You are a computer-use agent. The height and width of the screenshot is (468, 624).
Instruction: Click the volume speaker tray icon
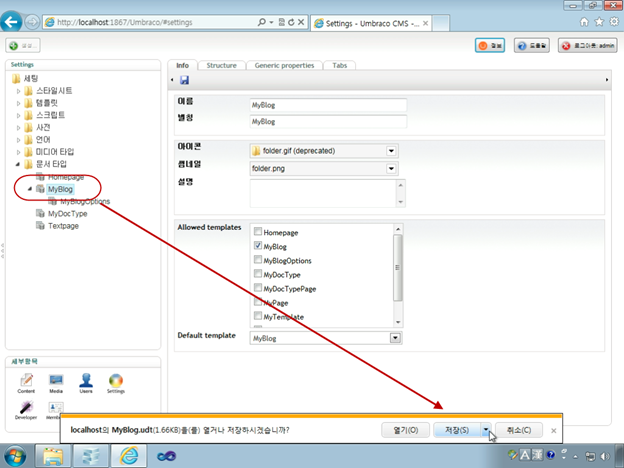605,456
